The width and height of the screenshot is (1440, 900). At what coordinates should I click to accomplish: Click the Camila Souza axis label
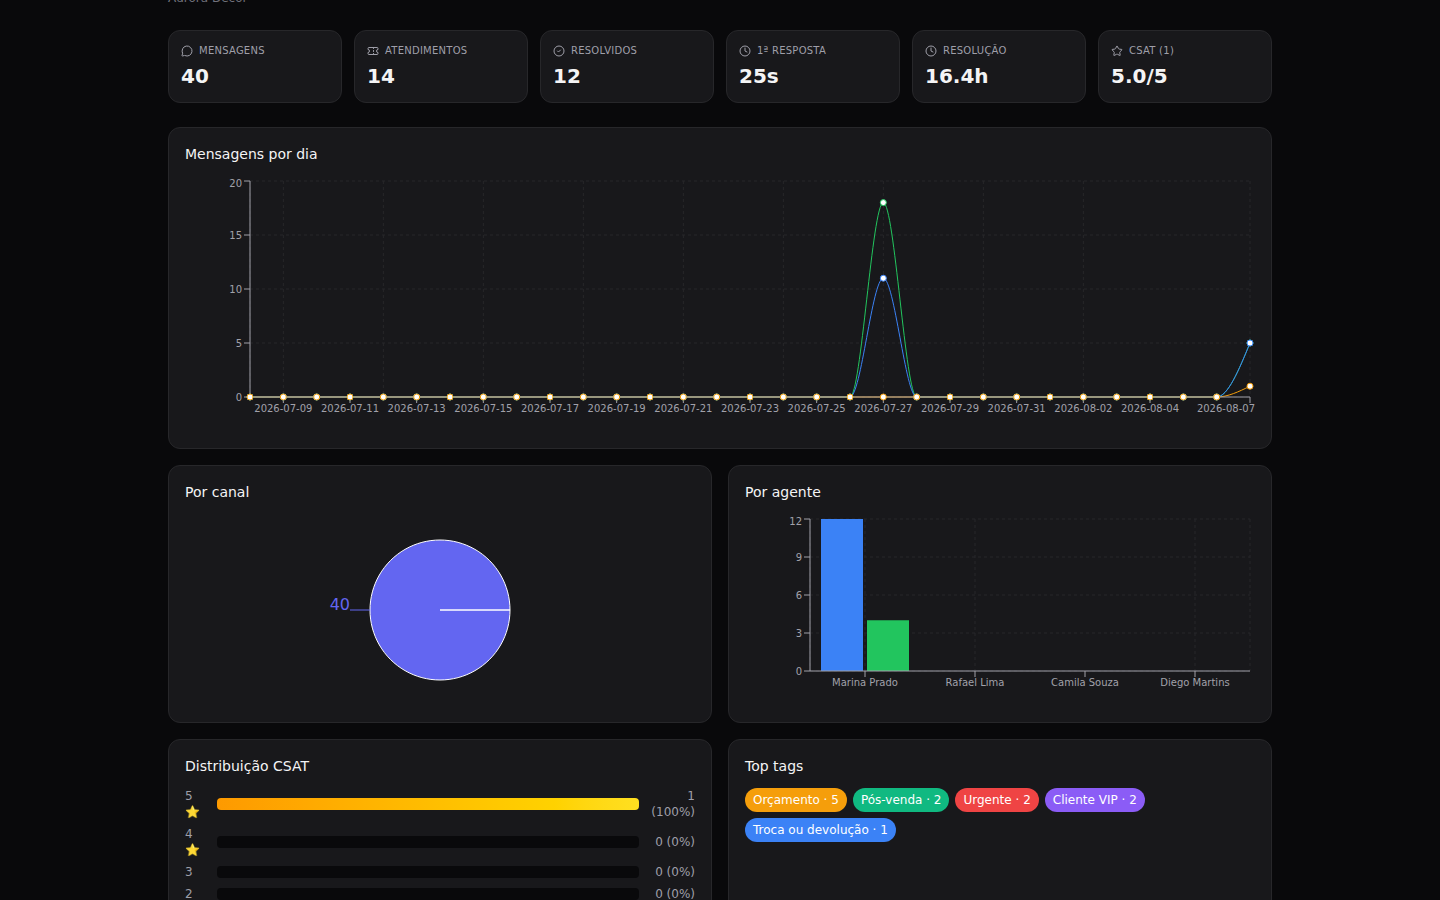(x=1085, y=682)
